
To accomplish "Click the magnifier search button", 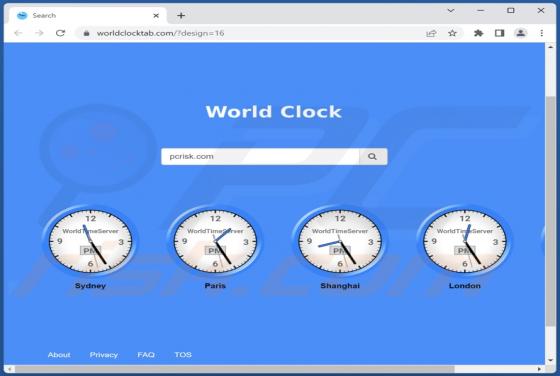I will [x=373, y=156].
